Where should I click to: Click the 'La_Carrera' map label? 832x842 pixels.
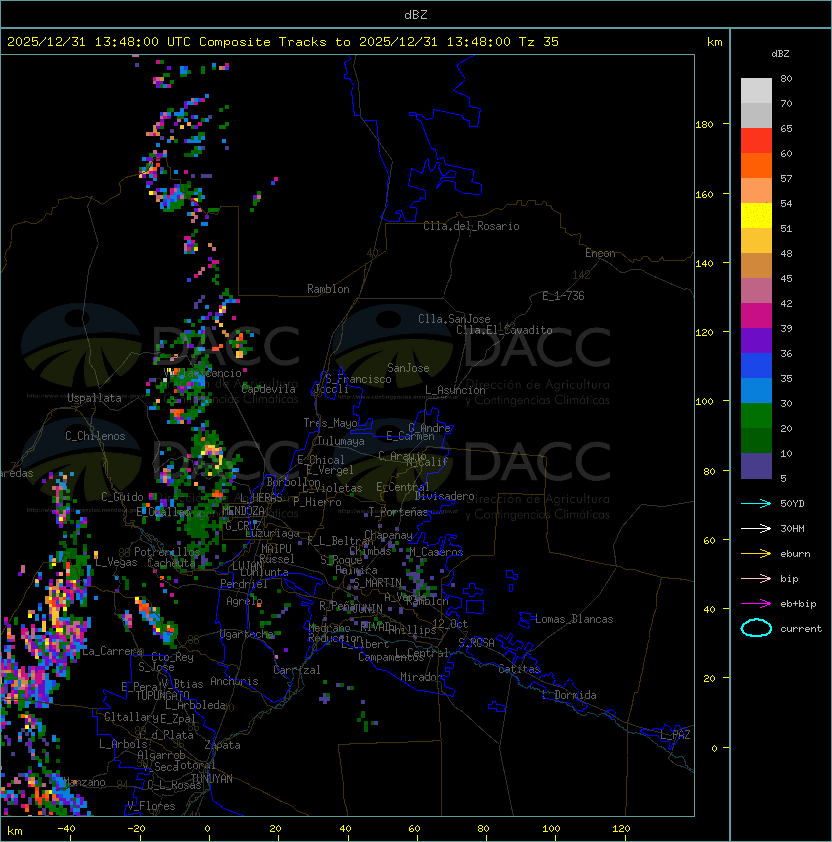(x=112, y=651)
